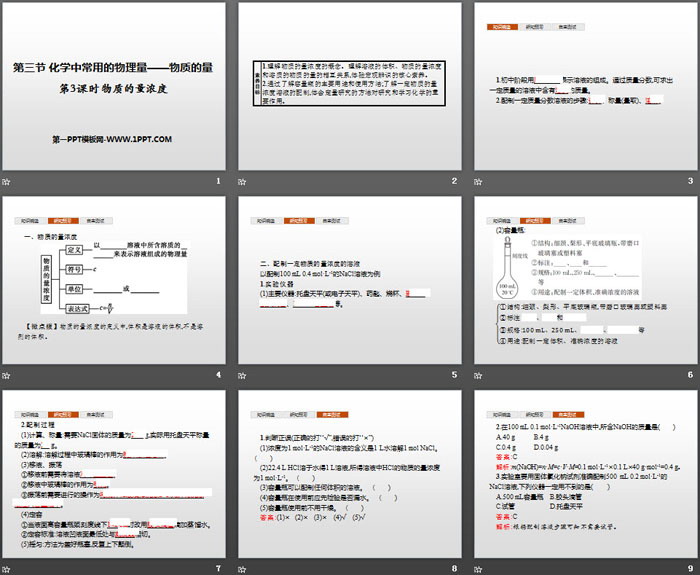This screenshot has width=700, height=575.
Task: Click the animation star icon under slide 3
Action: (478, 182)
